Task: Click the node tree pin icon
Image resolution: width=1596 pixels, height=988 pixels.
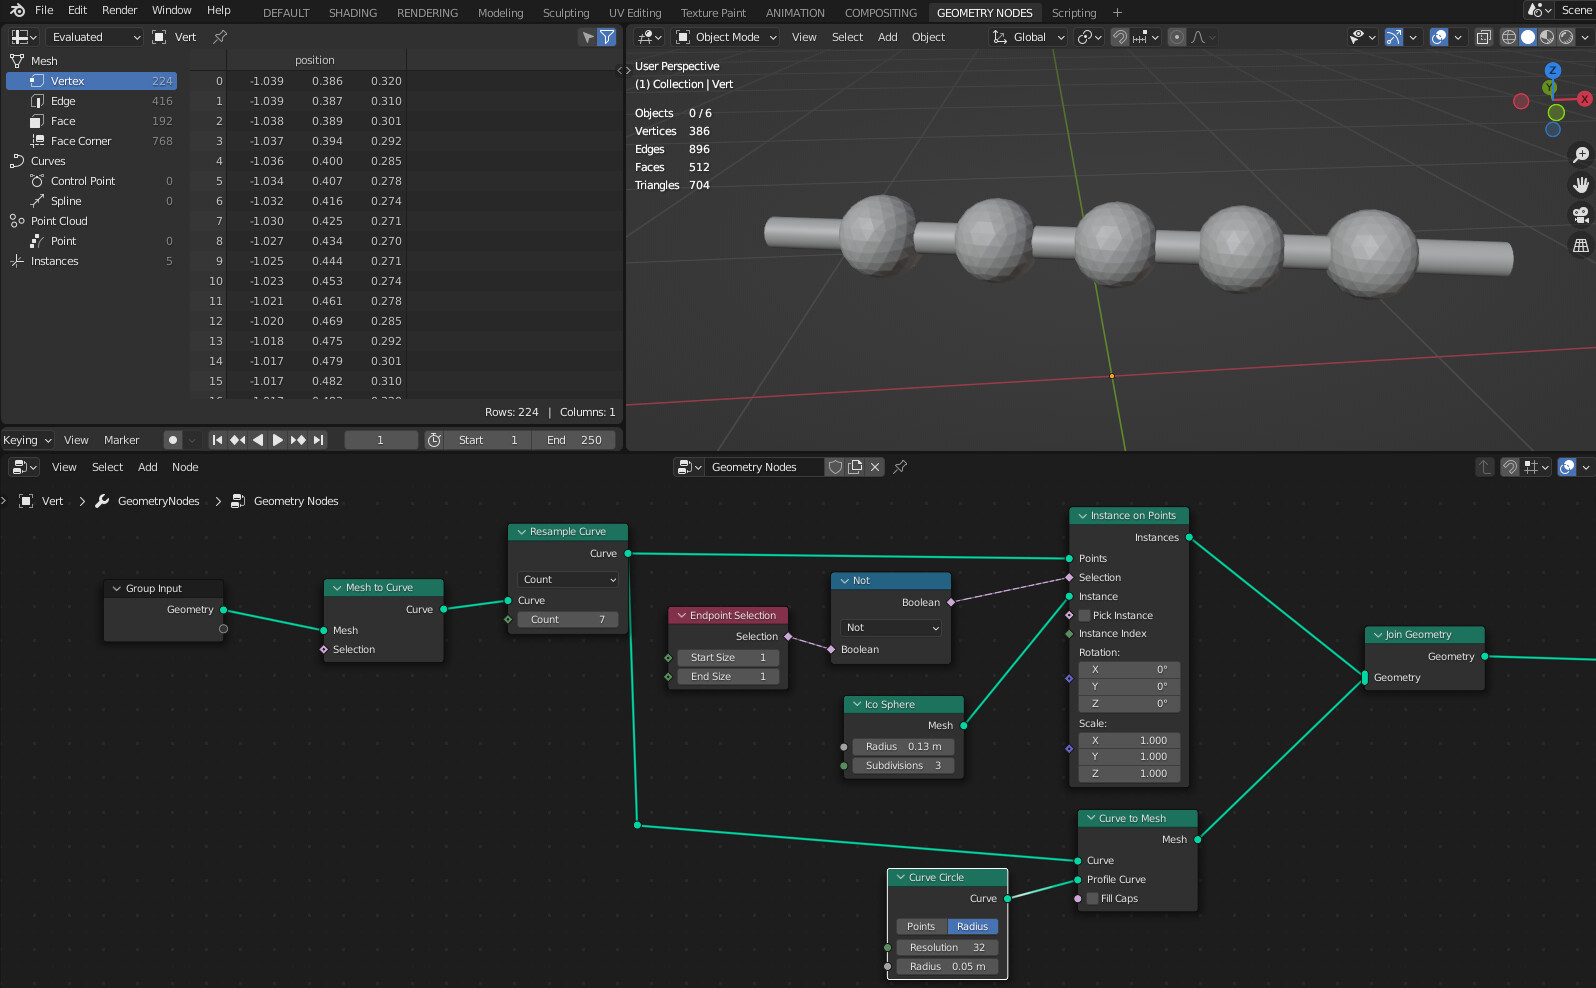Action: tap(900, 467)
